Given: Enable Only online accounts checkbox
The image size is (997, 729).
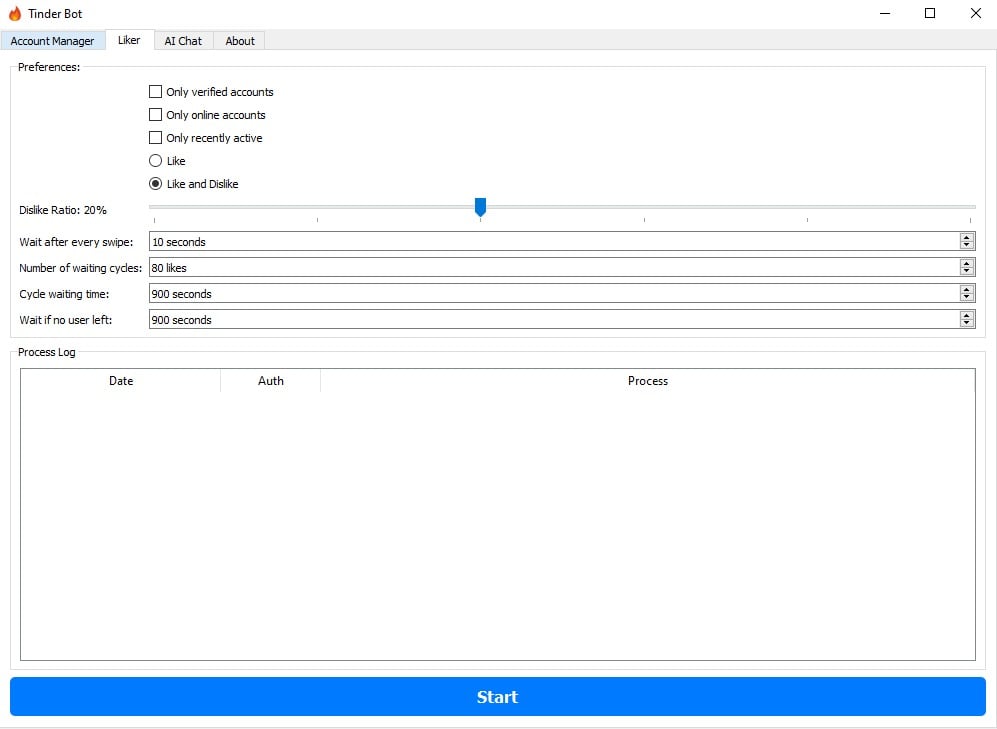Looking at the screenshot, I should (155, 114).
